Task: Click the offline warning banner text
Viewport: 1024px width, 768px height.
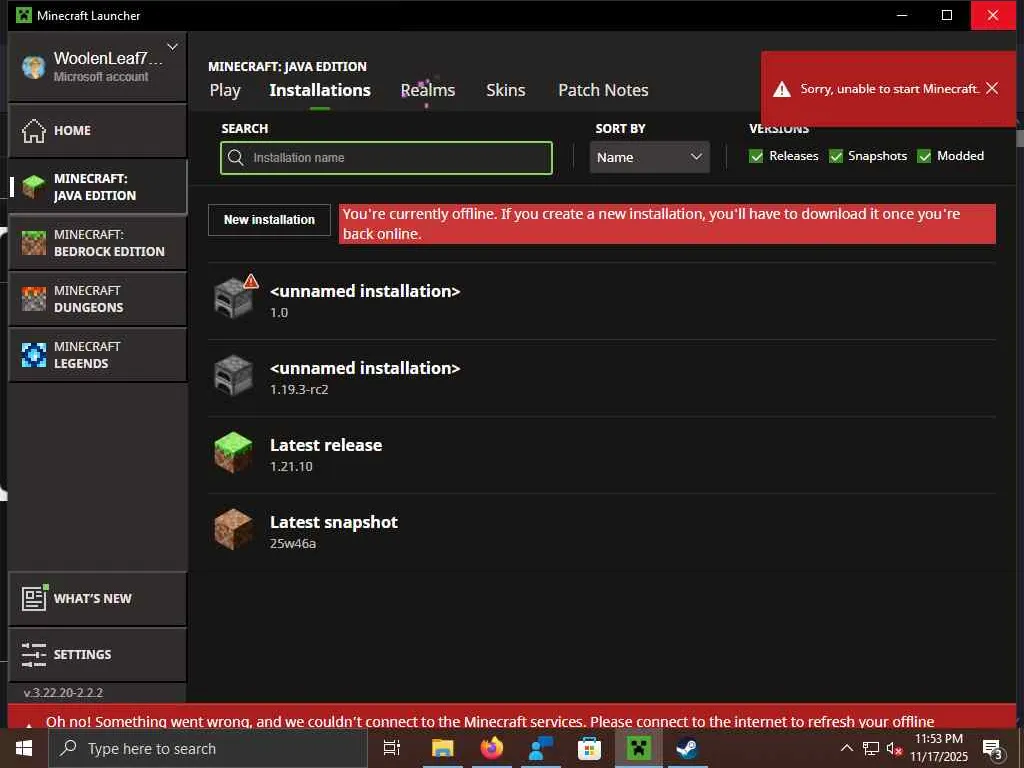Action: (x=667, y=224)
